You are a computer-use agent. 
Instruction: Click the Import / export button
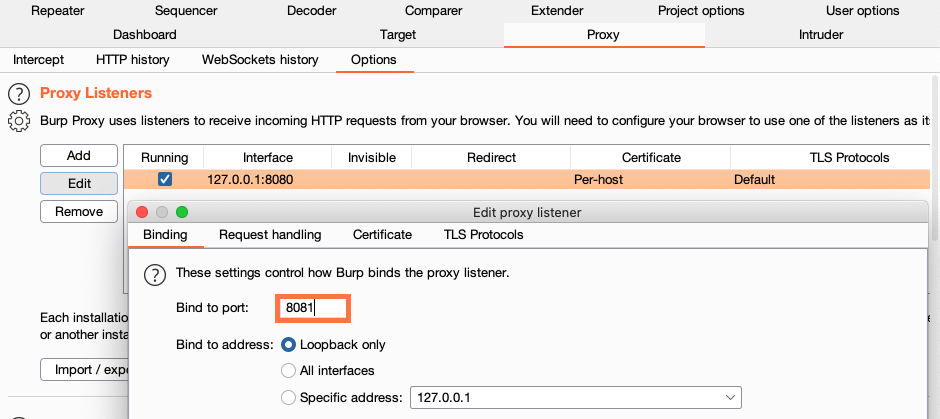(x=85, y=370)
